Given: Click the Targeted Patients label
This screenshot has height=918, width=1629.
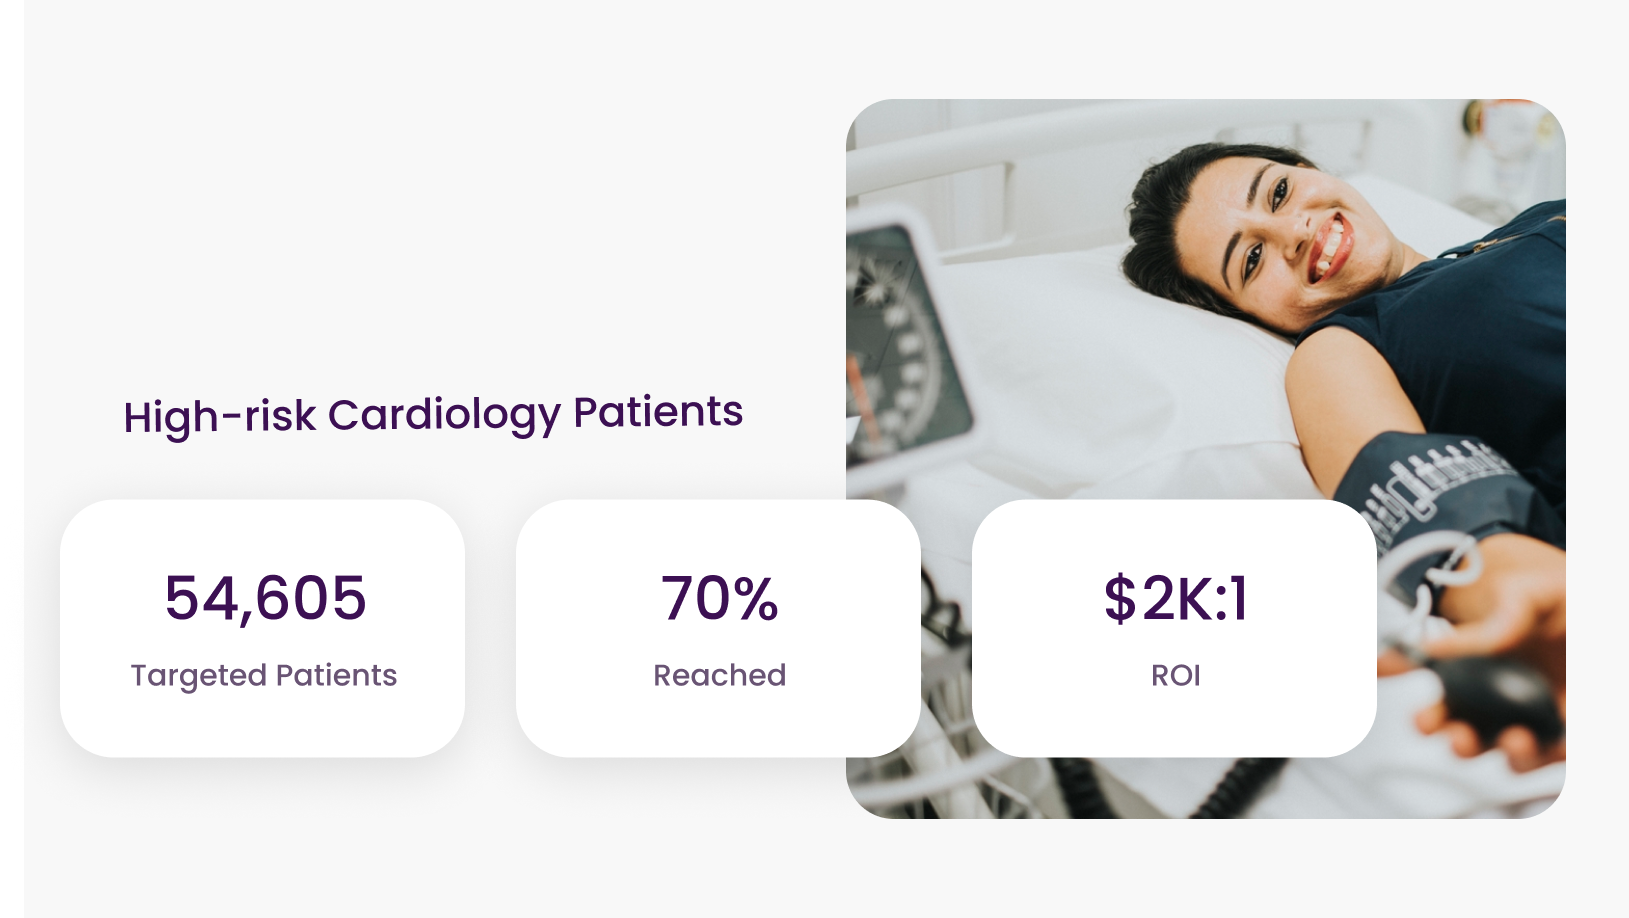Looking at the screenshot, I should pos(264,675).
